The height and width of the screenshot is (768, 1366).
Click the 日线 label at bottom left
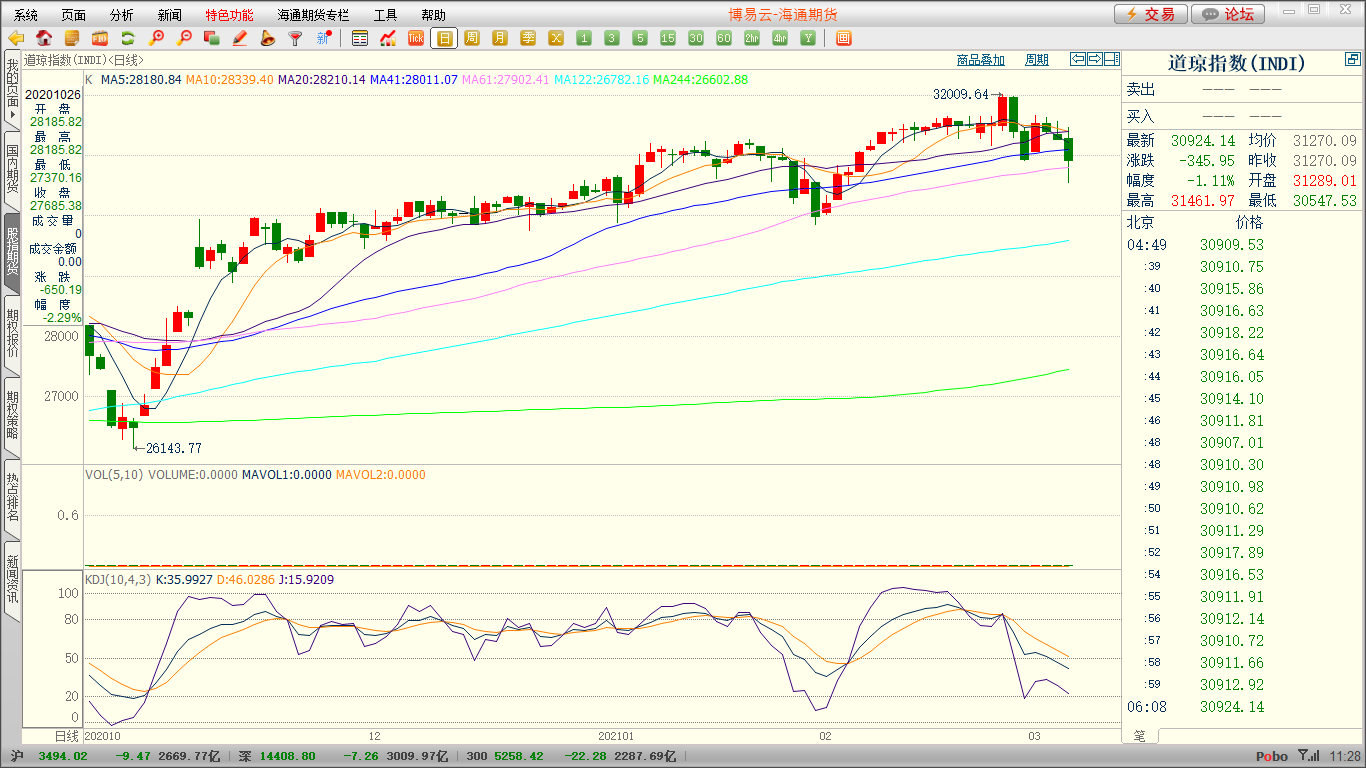[65, 736]
